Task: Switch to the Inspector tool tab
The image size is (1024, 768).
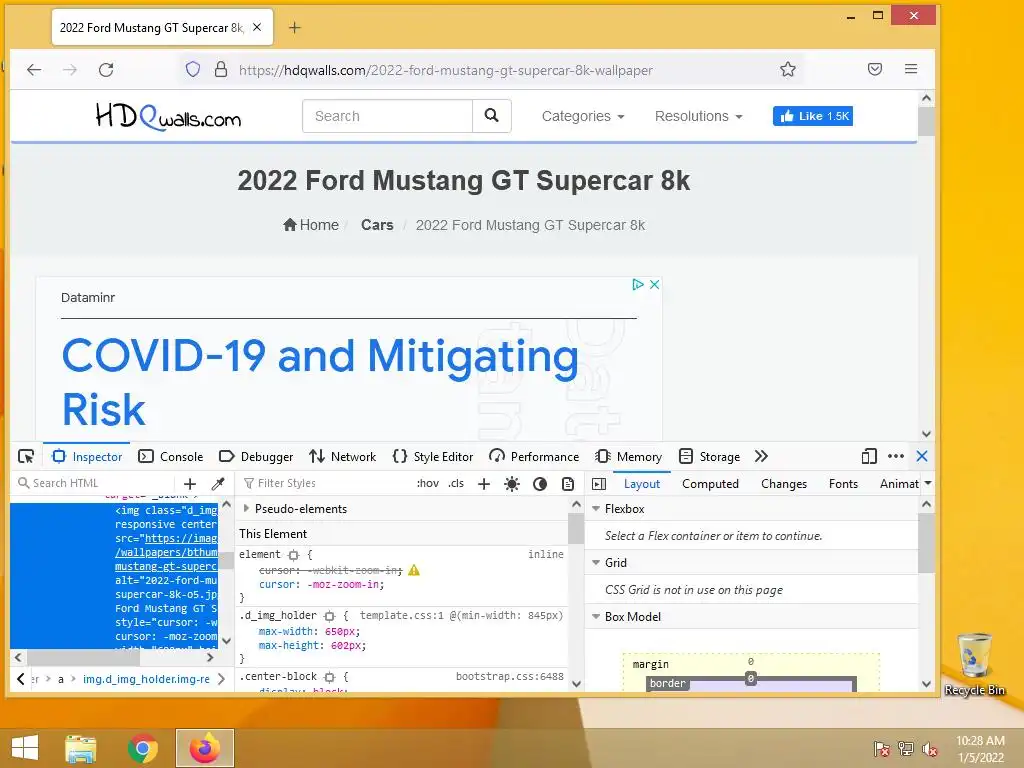Action: coord(87,456)
